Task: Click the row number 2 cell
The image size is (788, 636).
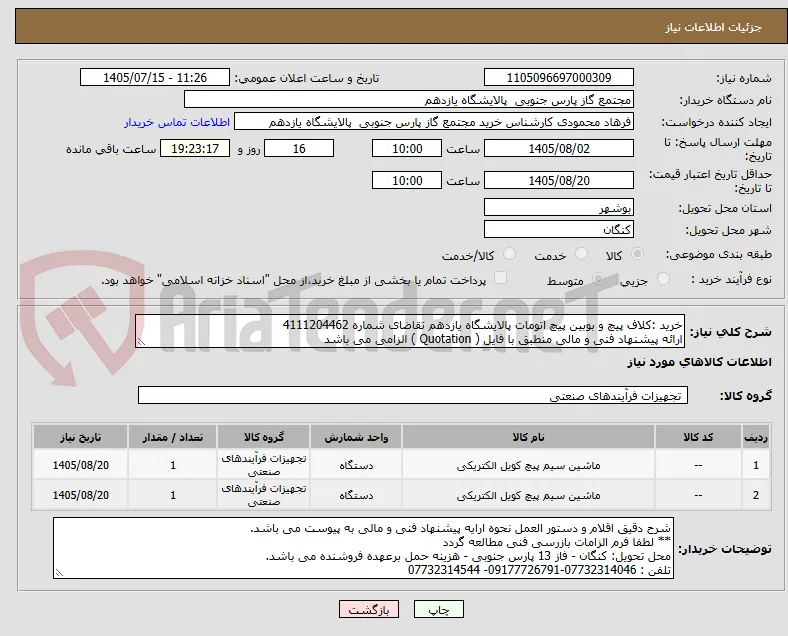Action: tap(755, 495)
